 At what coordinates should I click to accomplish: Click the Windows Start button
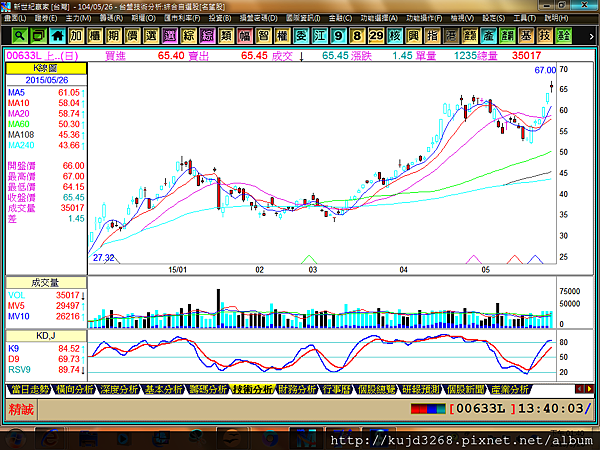point(15,439)
